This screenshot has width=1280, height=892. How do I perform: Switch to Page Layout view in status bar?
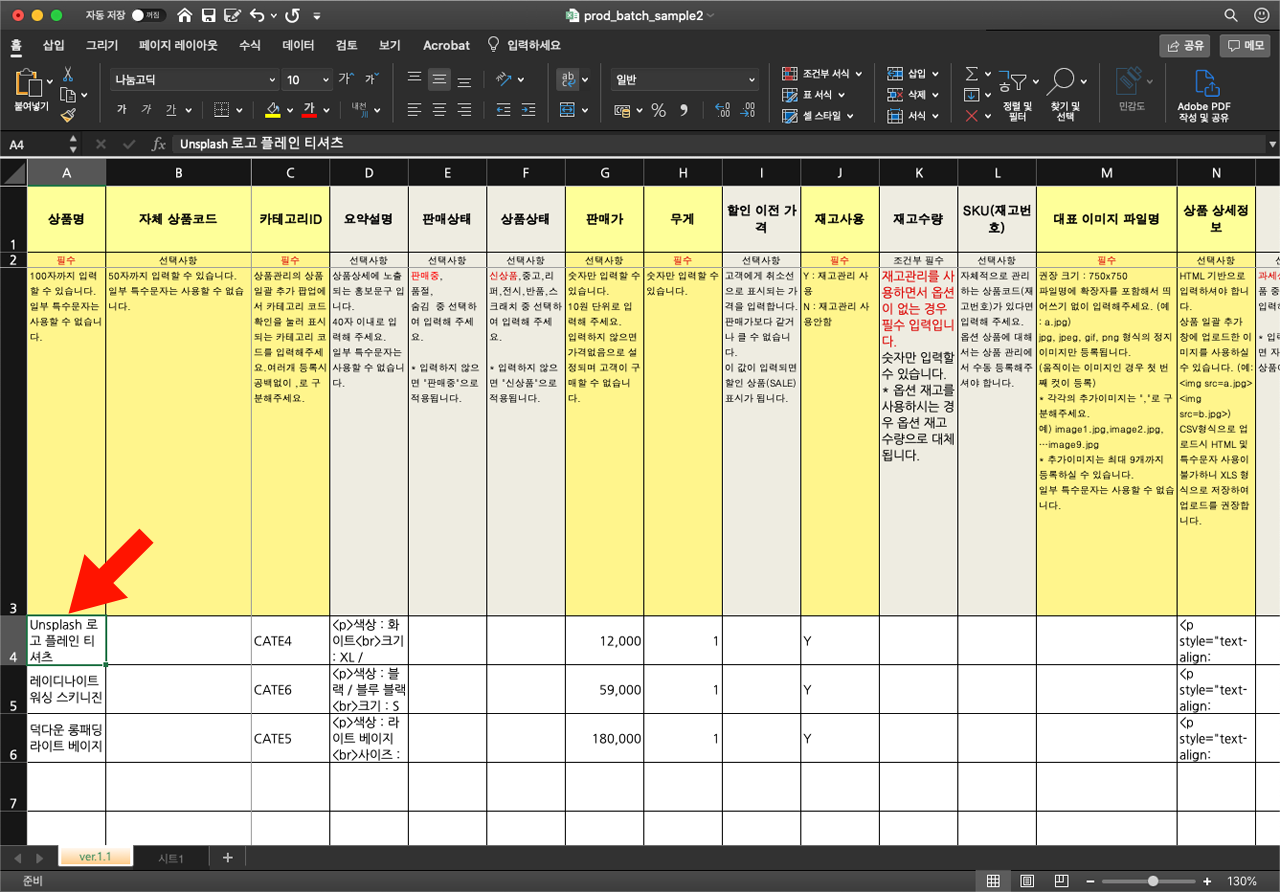[x=1027, y=881]
